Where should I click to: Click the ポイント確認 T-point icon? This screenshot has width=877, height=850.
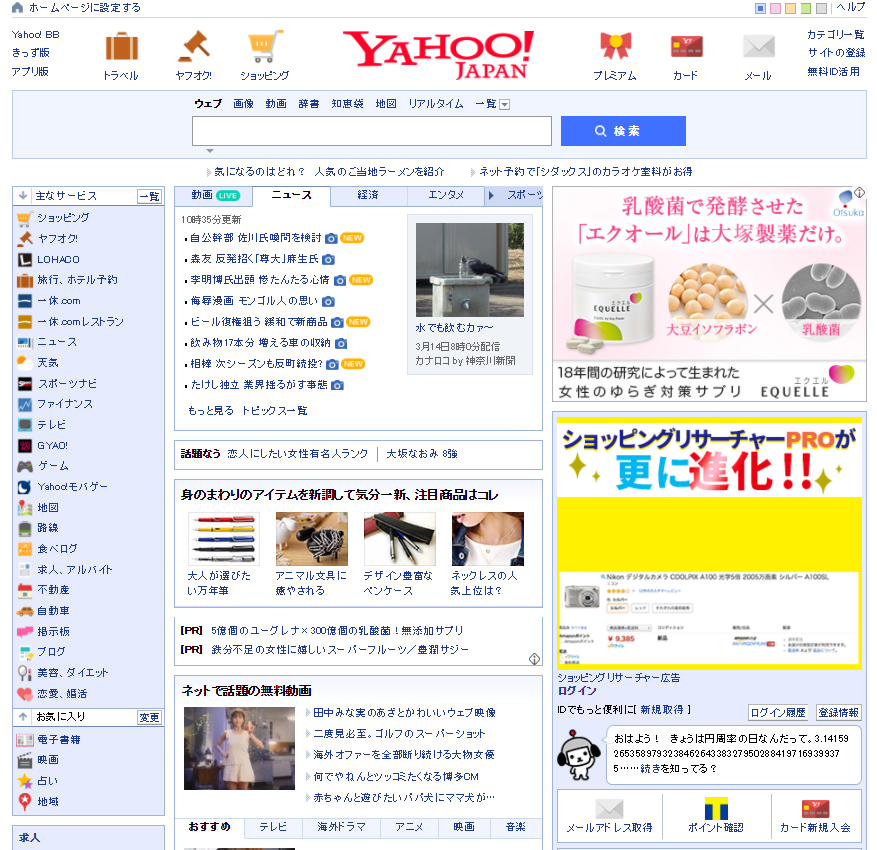point(716,809)
